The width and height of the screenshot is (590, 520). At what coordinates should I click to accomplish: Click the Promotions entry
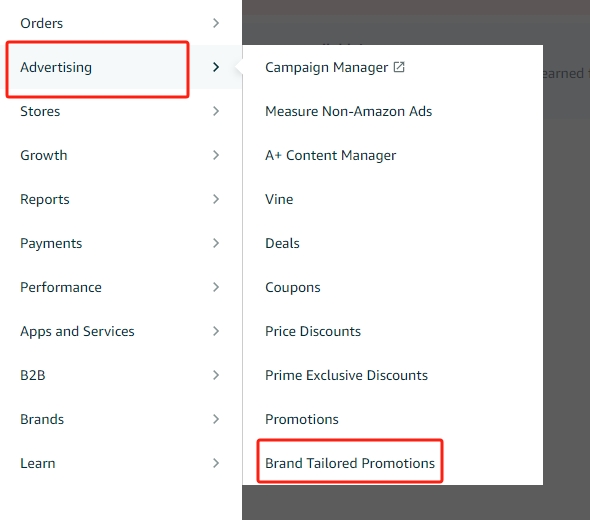tap(302, 420)
